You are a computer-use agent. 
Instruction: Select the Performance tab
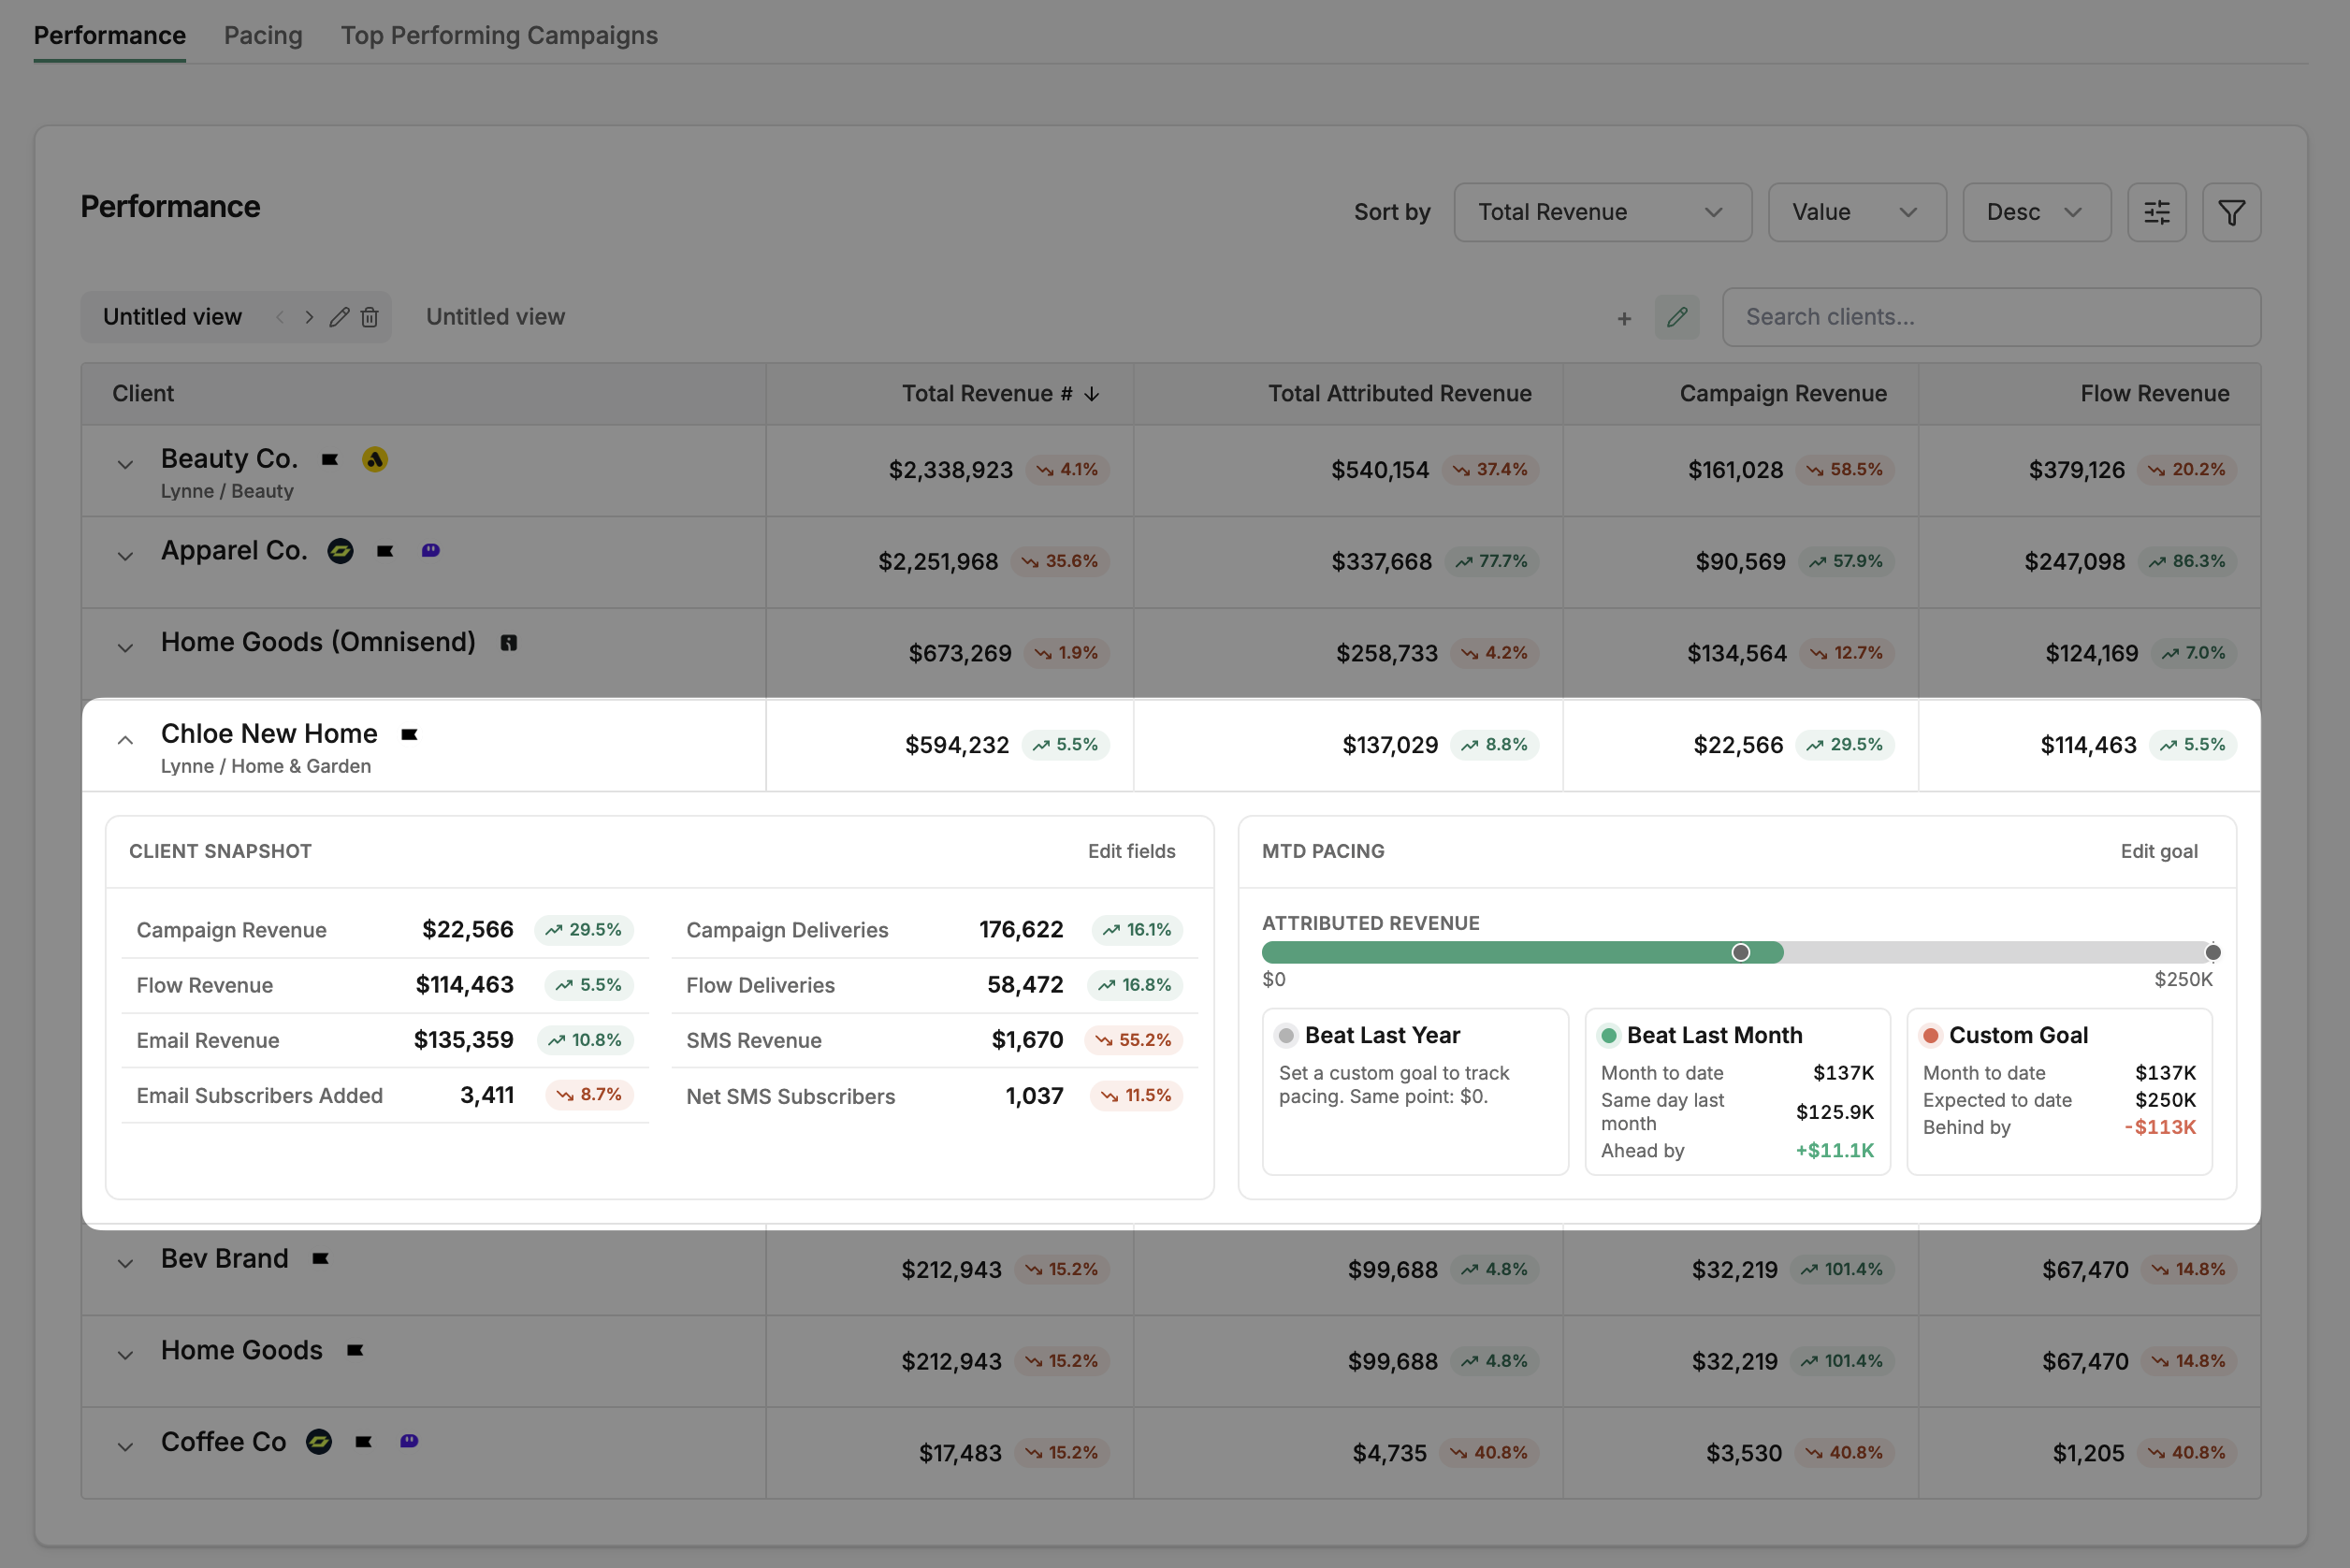[110, 35]
